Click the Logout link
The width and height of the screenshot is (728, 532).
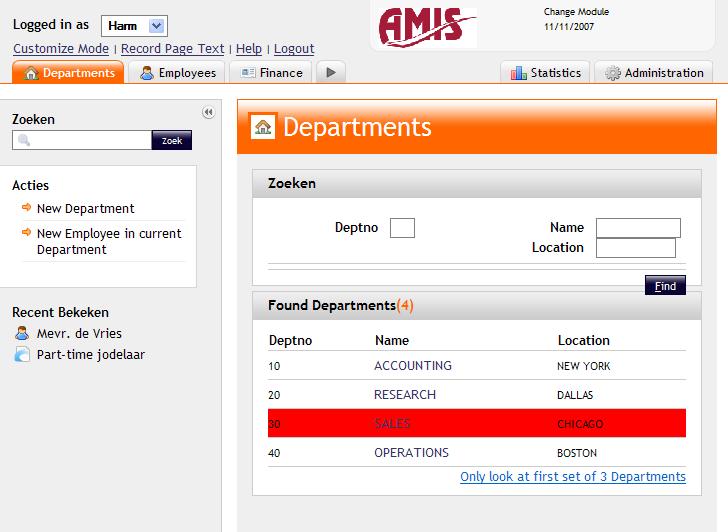[x=294, y=48]
